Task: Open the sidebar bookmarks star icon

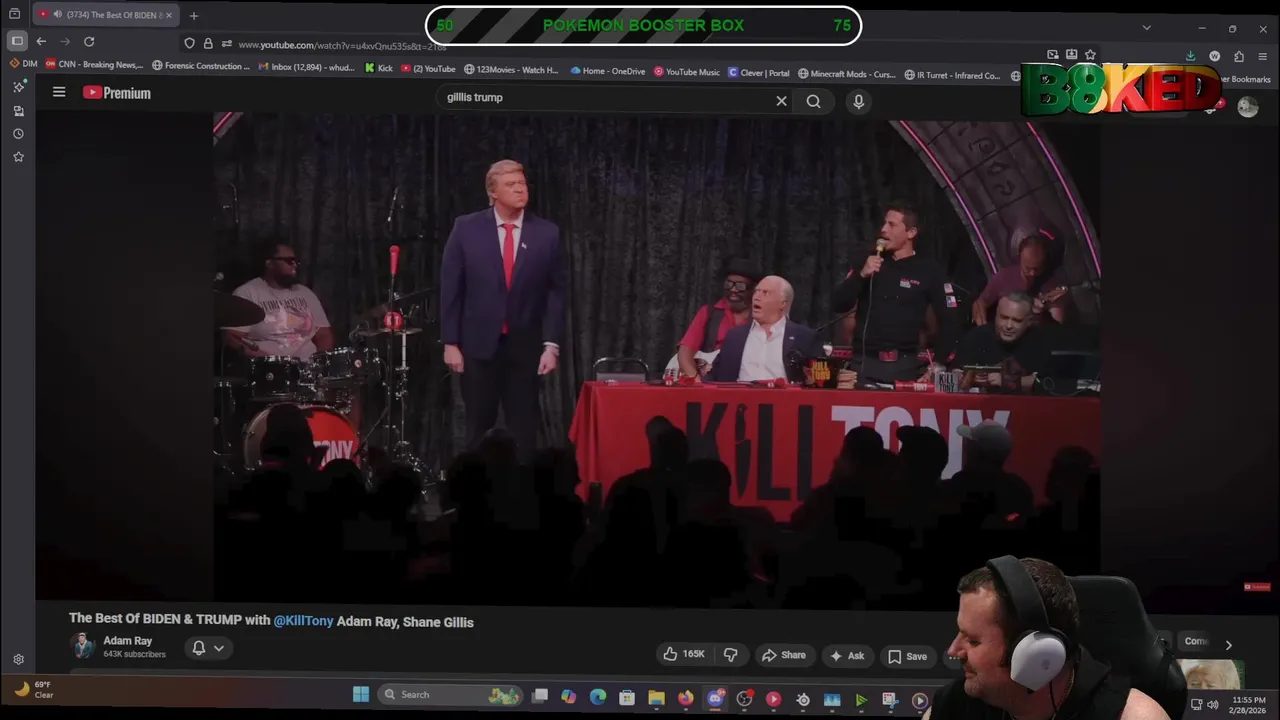Action: click(x=18, y=156)
